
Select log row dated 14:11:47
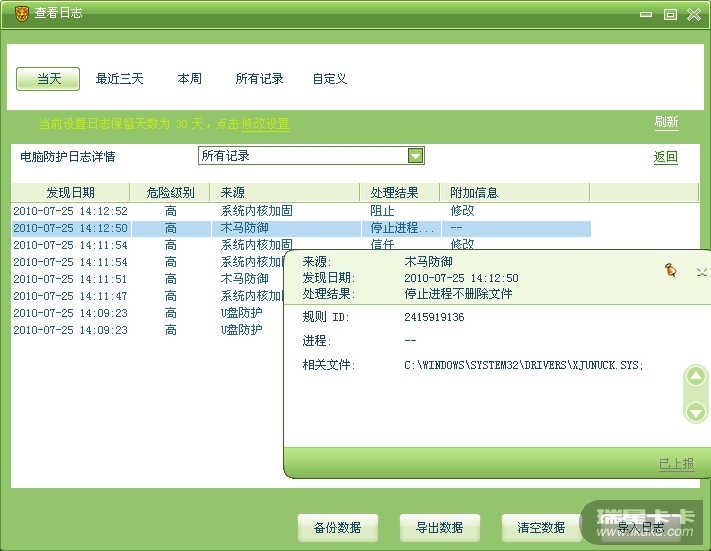coord(148,296)
